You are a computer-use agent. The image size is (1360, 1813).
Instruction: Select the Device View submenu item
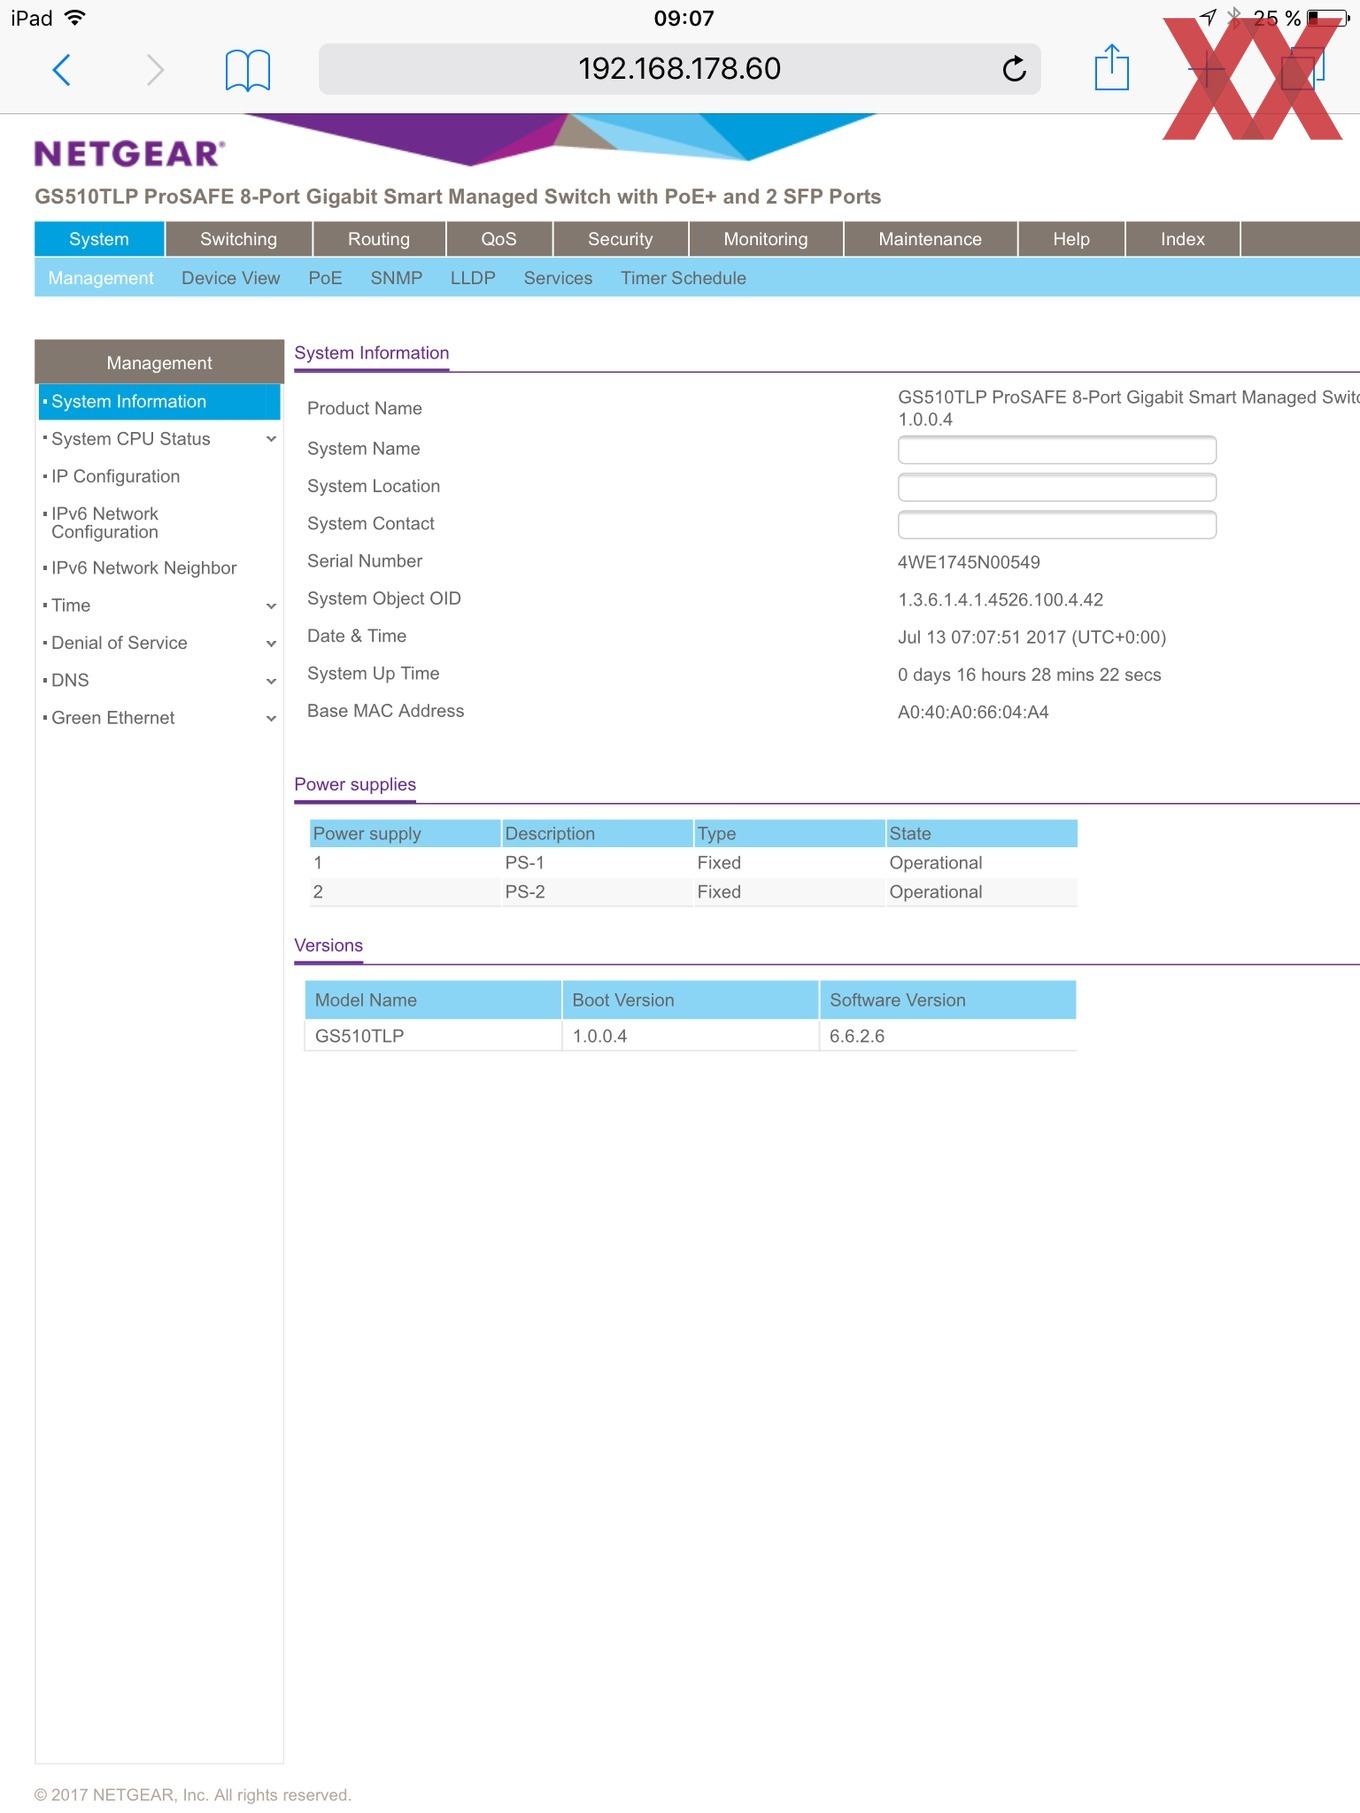coord(230,278)
